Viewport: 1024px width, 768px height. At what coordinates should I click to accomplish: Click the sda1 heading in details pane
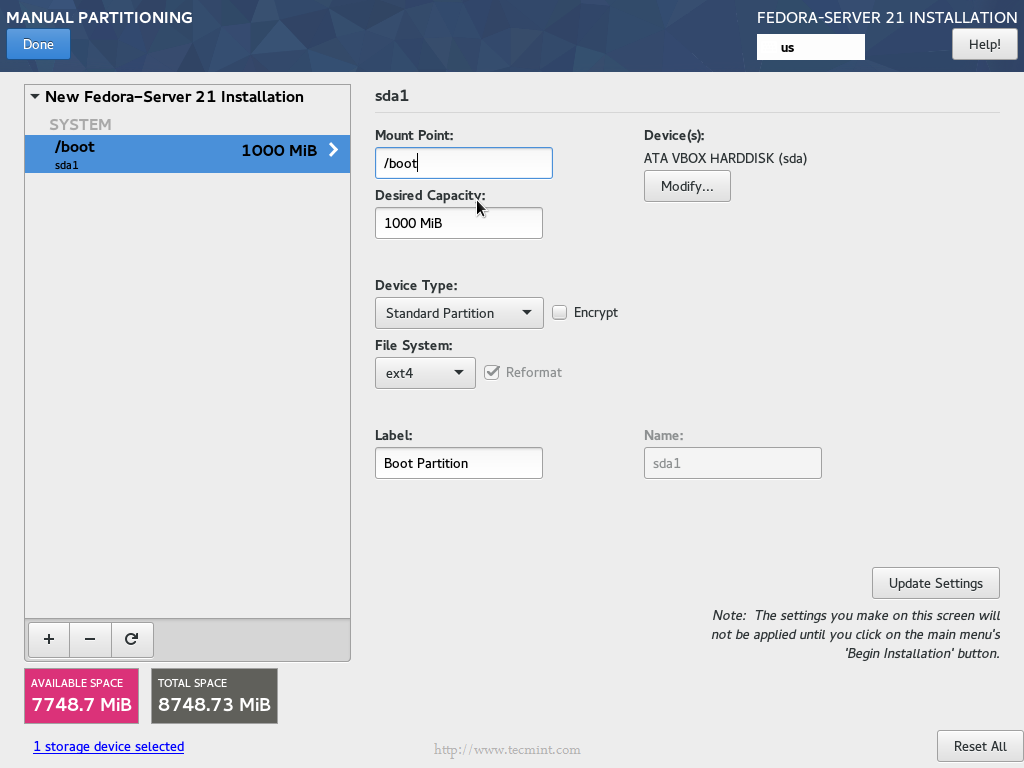(392, 96)
